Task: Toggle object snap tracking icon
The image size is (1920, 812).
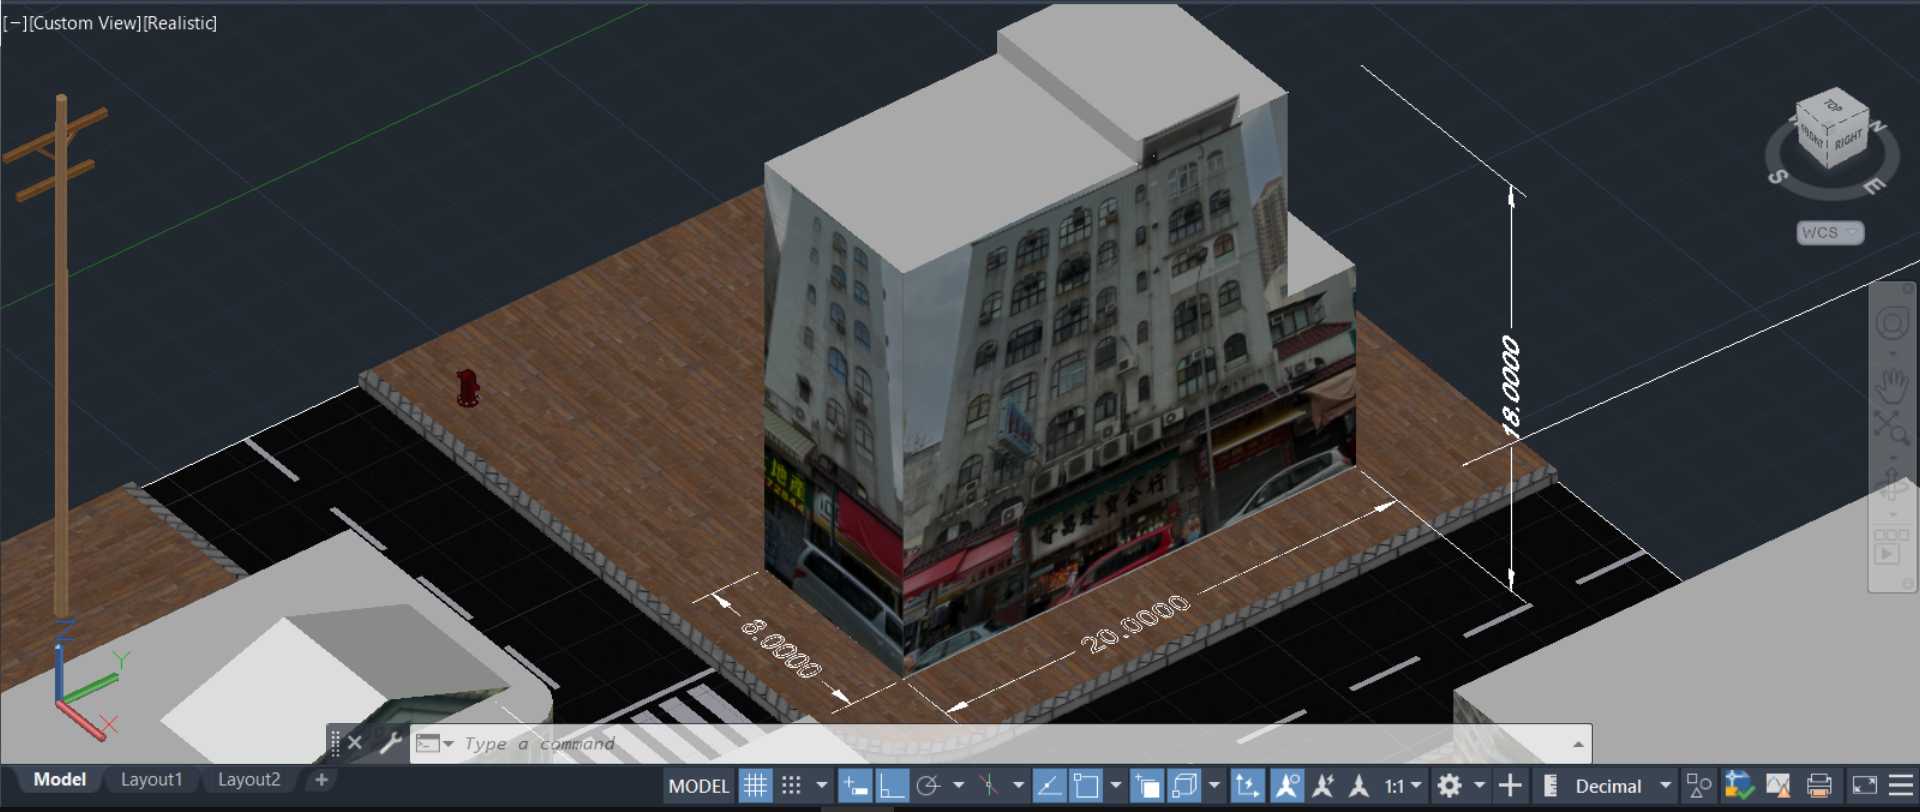Action: (1048, 786)
